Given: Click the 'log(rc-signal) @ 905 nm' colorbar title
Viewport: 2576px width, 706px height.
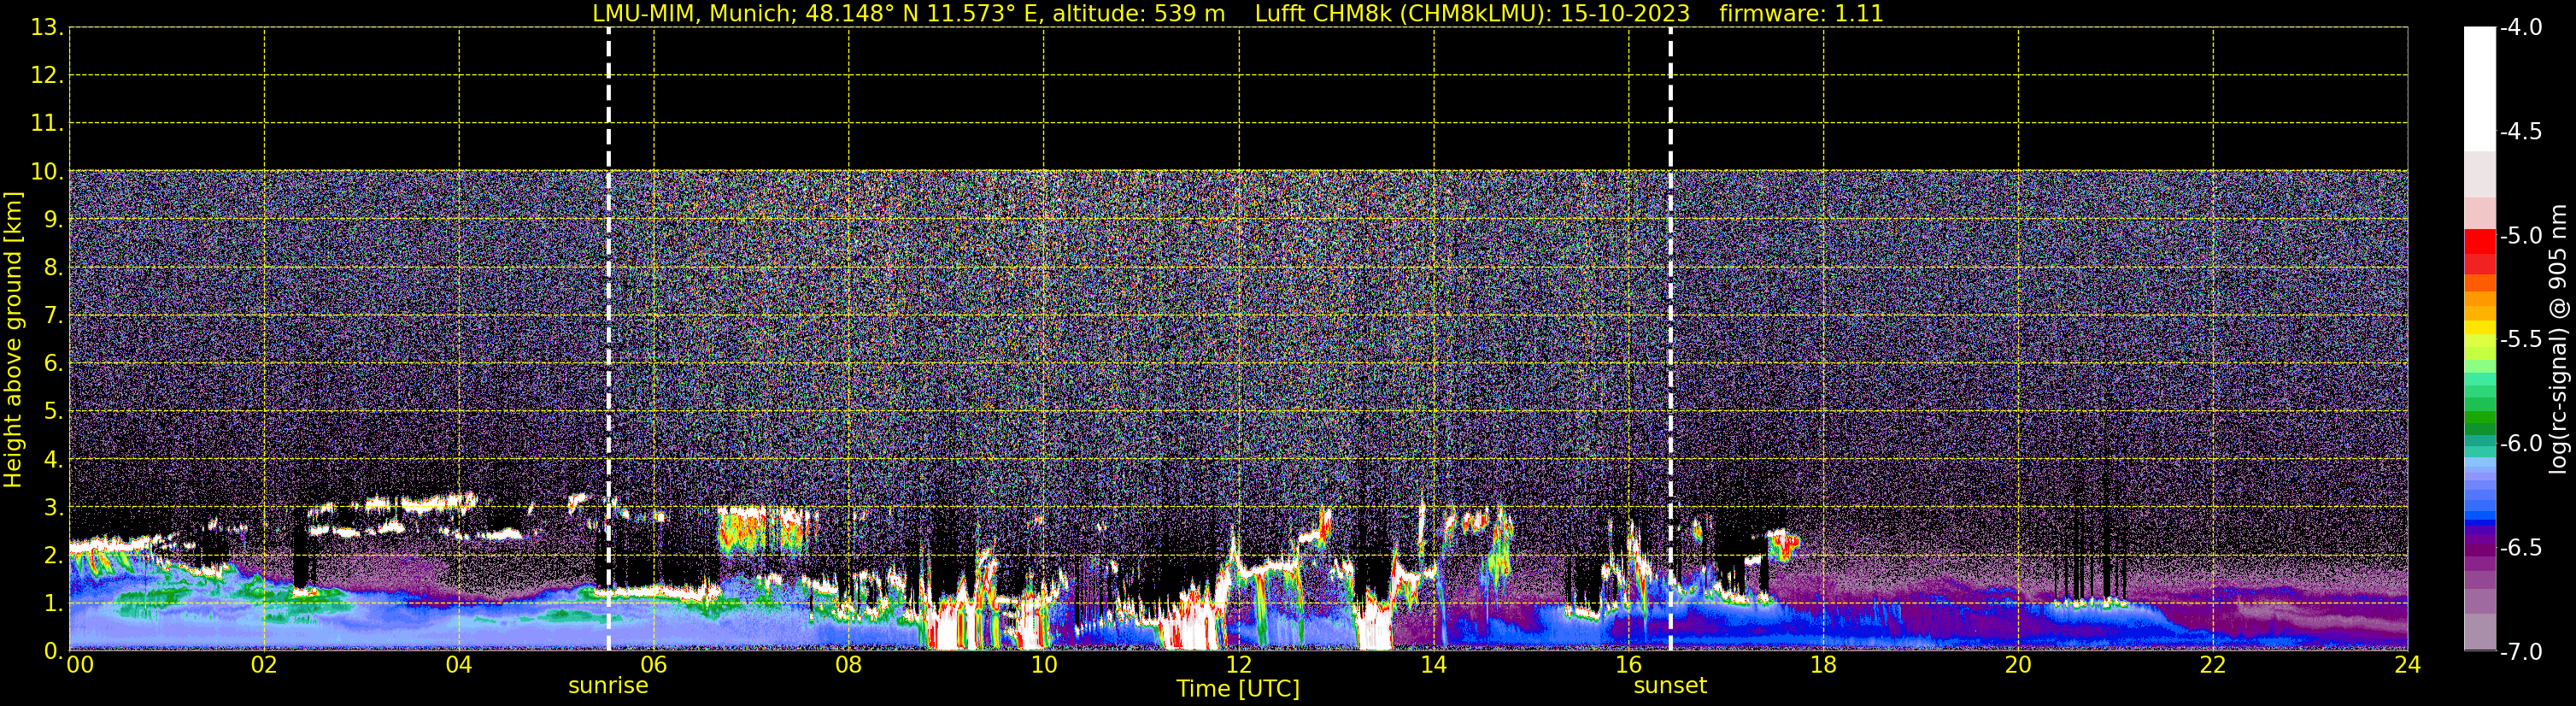Looking at the screenshot, I should click(2559, 339).
